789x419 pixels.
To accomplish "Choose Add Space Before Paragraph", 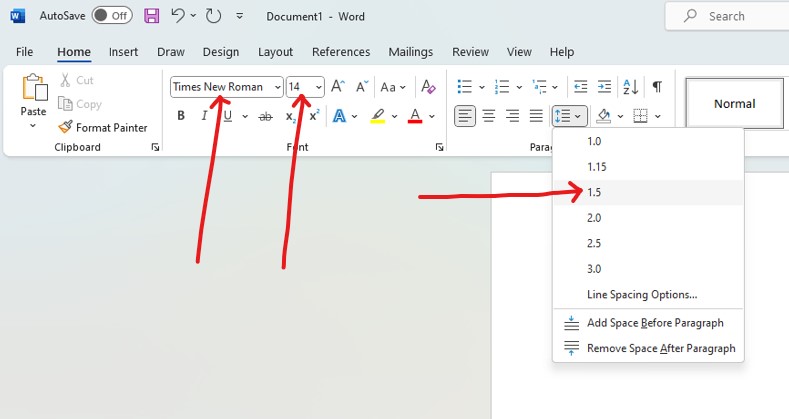I will [x=655, y=323].
